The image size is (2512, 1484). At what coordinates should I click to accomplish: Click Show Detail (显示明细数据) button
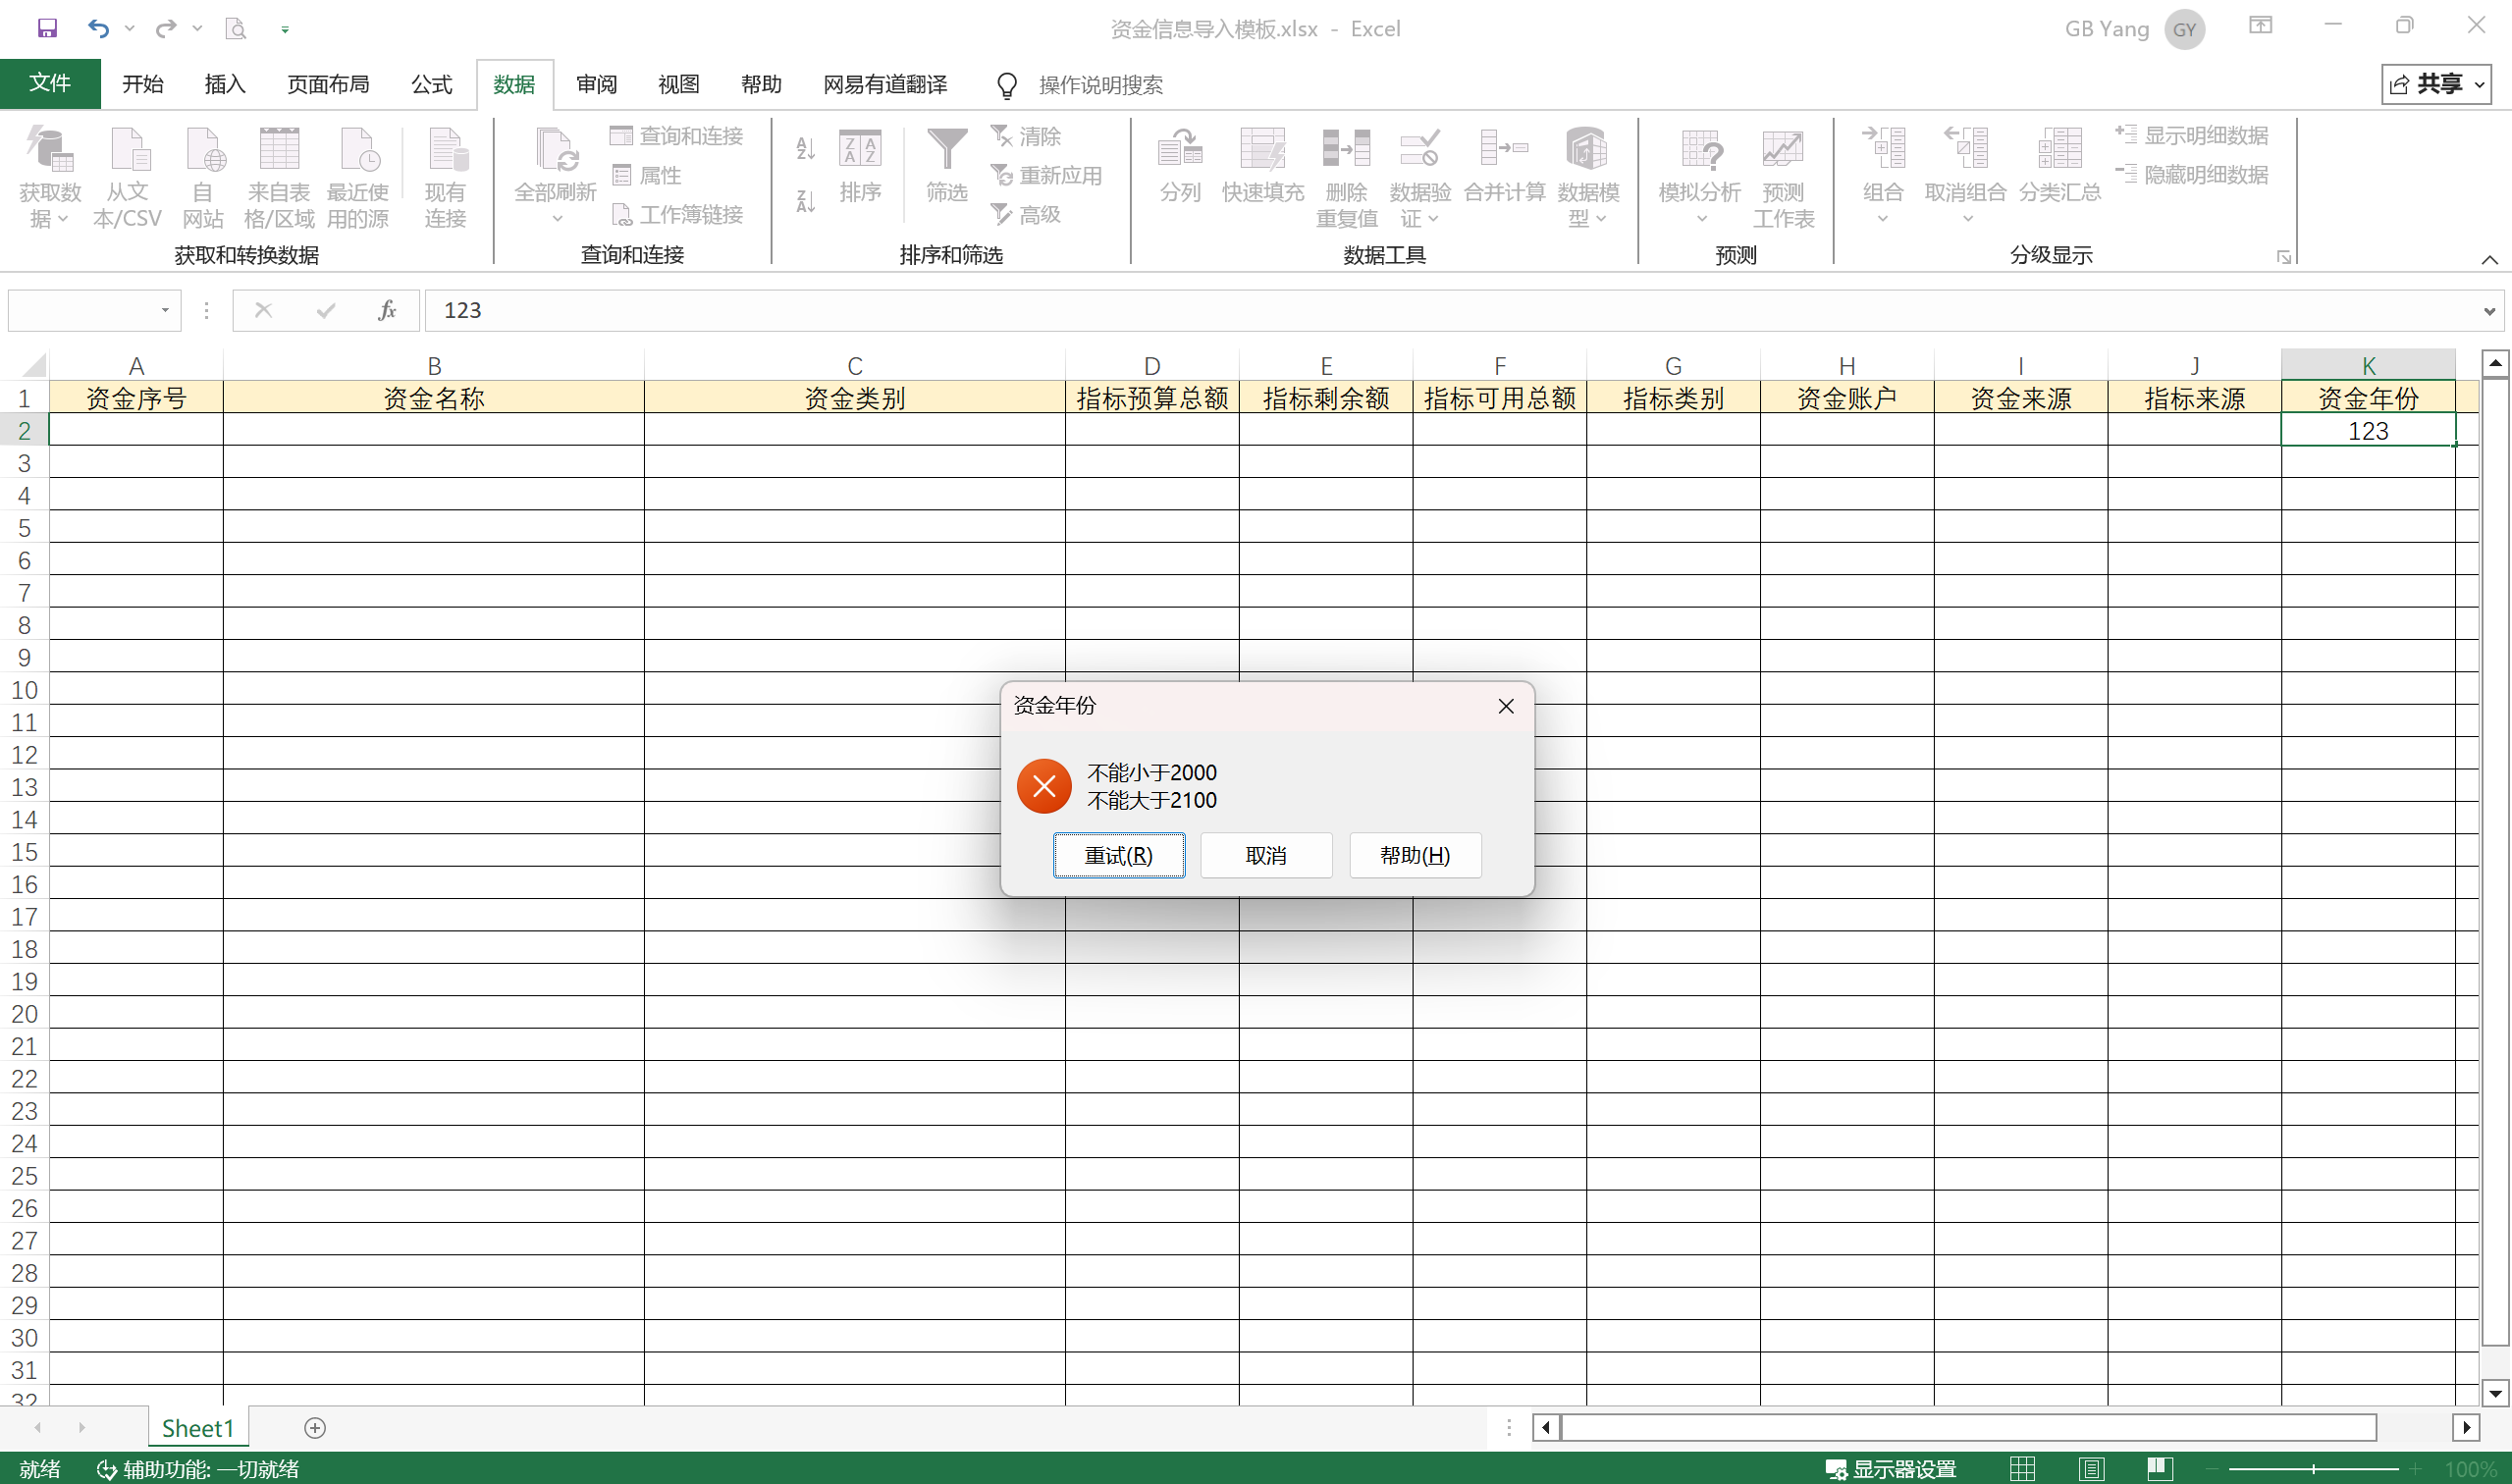click(x=2192, y=135)
